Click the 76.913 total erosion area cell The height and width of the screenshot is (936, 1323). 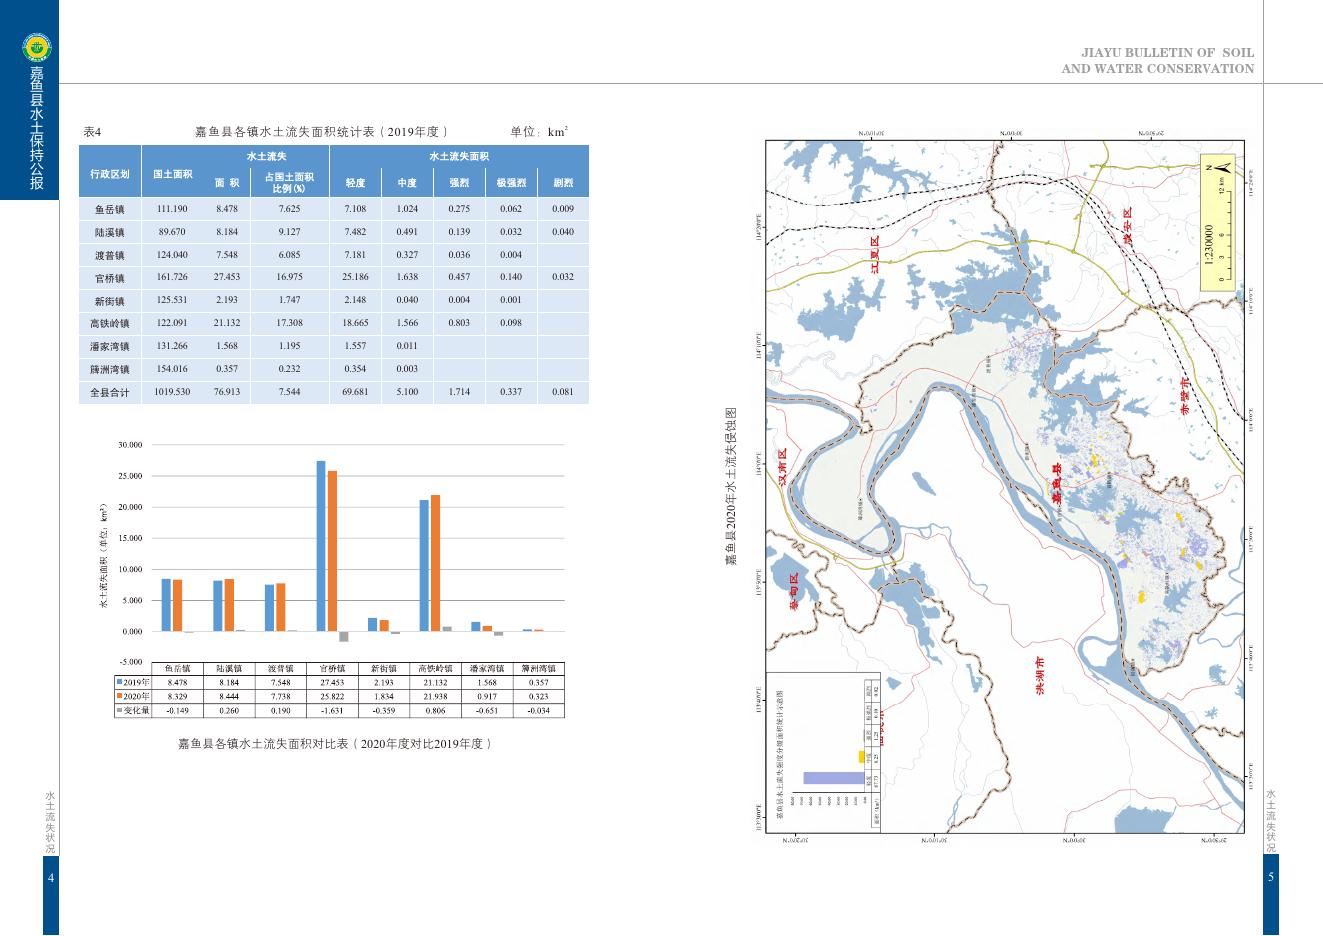point(227,393)
